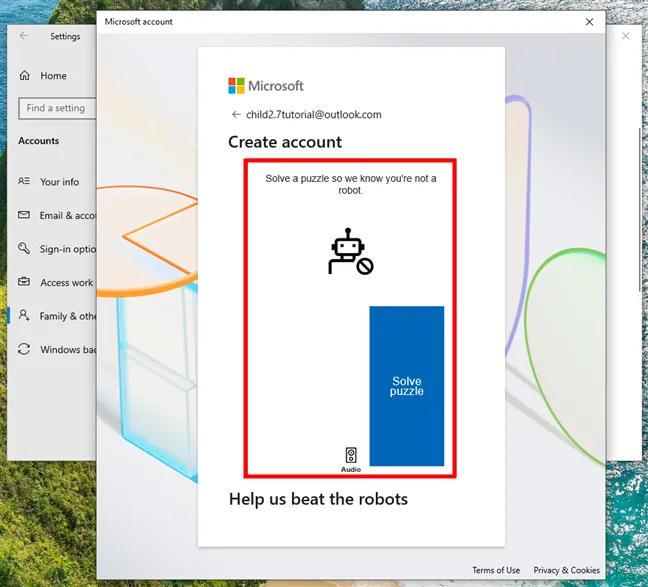This screenshot has height=587, width=648.
Task: Click the Microsoft logo
Action: tap(266, 86)
